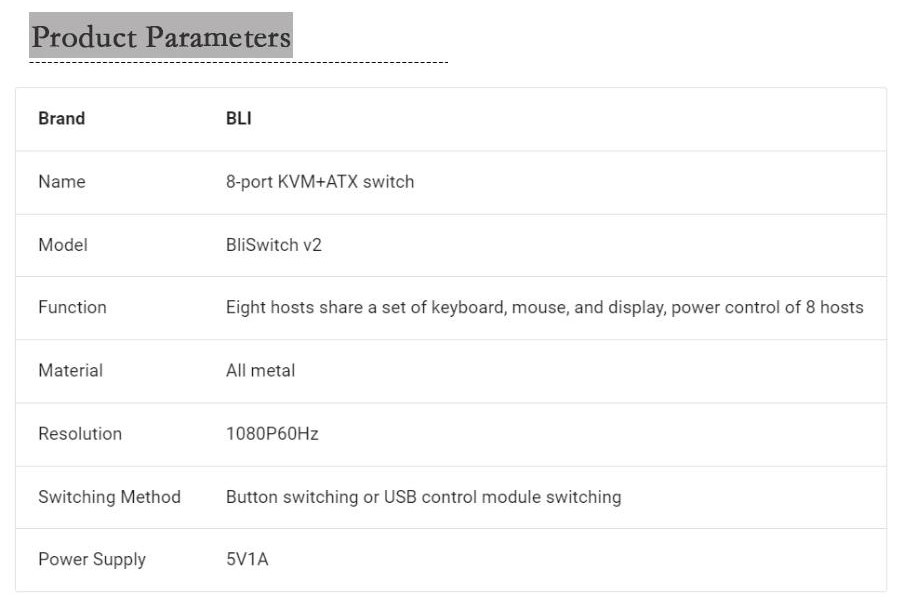The width and height of the screenshot is (900, 606).
Task: Select the 'Power Supply' row label
Action: pos(92,560)
